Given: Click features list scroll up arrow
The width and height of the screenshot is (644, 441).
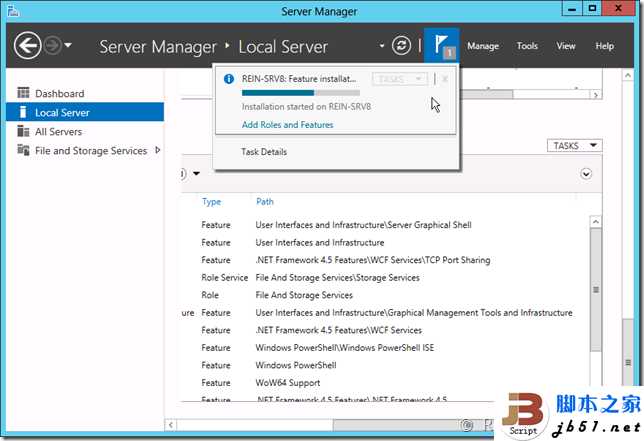Looking at the screenshot, I should point(596,222).
